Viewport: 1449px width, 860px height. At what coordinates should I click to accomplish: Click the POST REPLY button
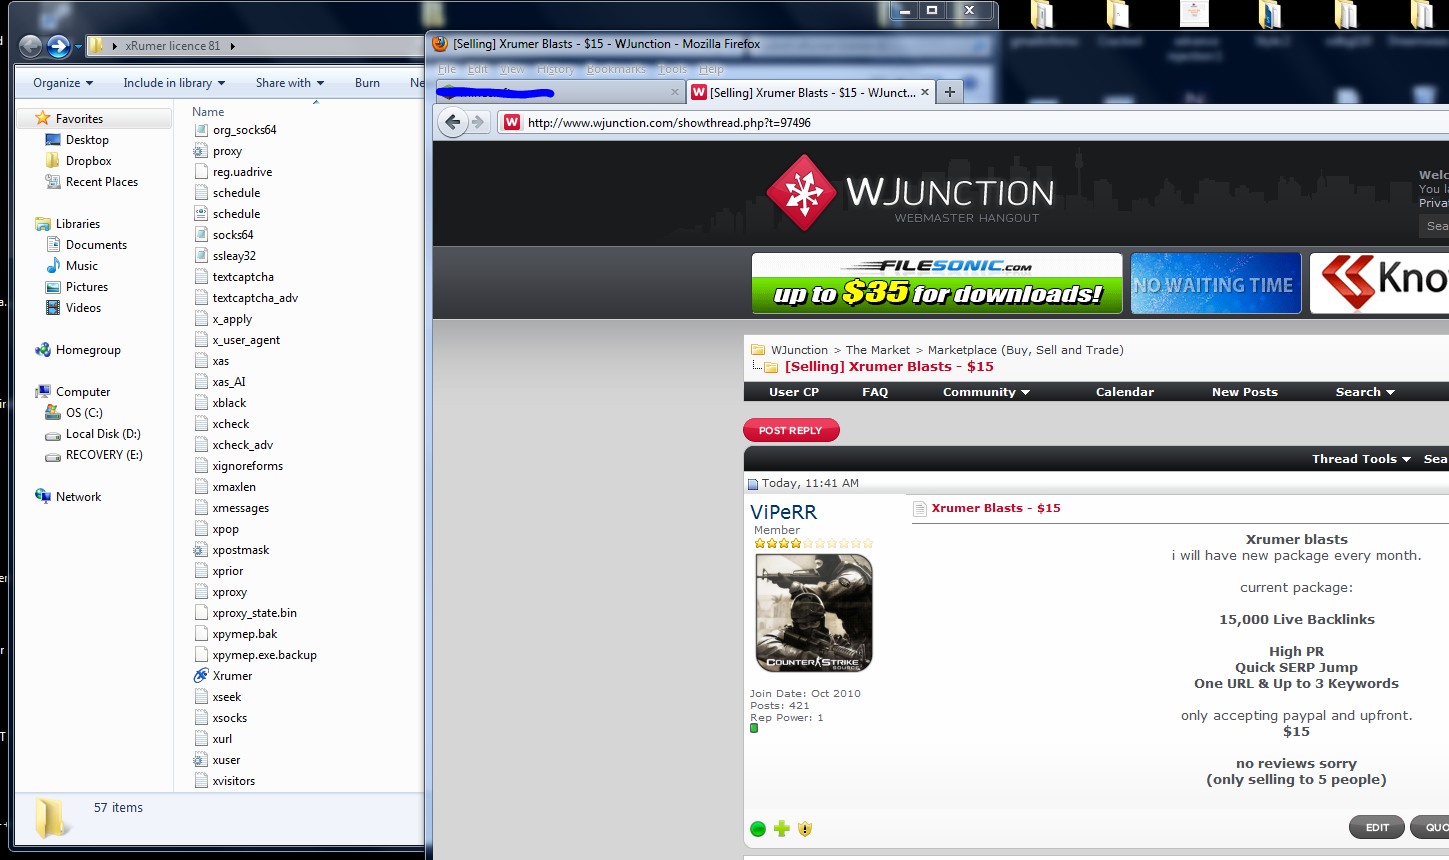pos(790,430)
